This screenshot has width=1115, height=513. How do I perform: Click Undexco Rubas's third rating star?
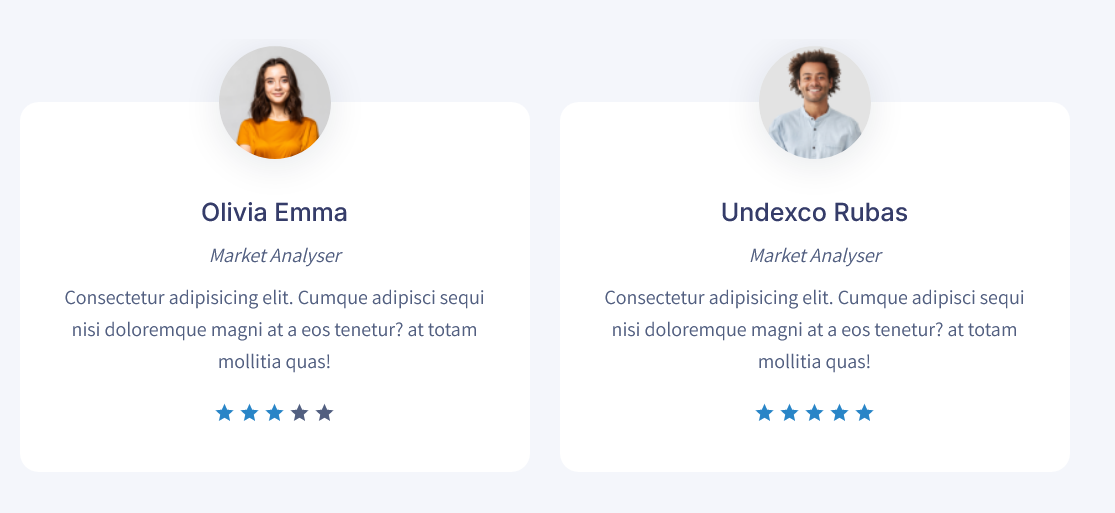[814, 413]
